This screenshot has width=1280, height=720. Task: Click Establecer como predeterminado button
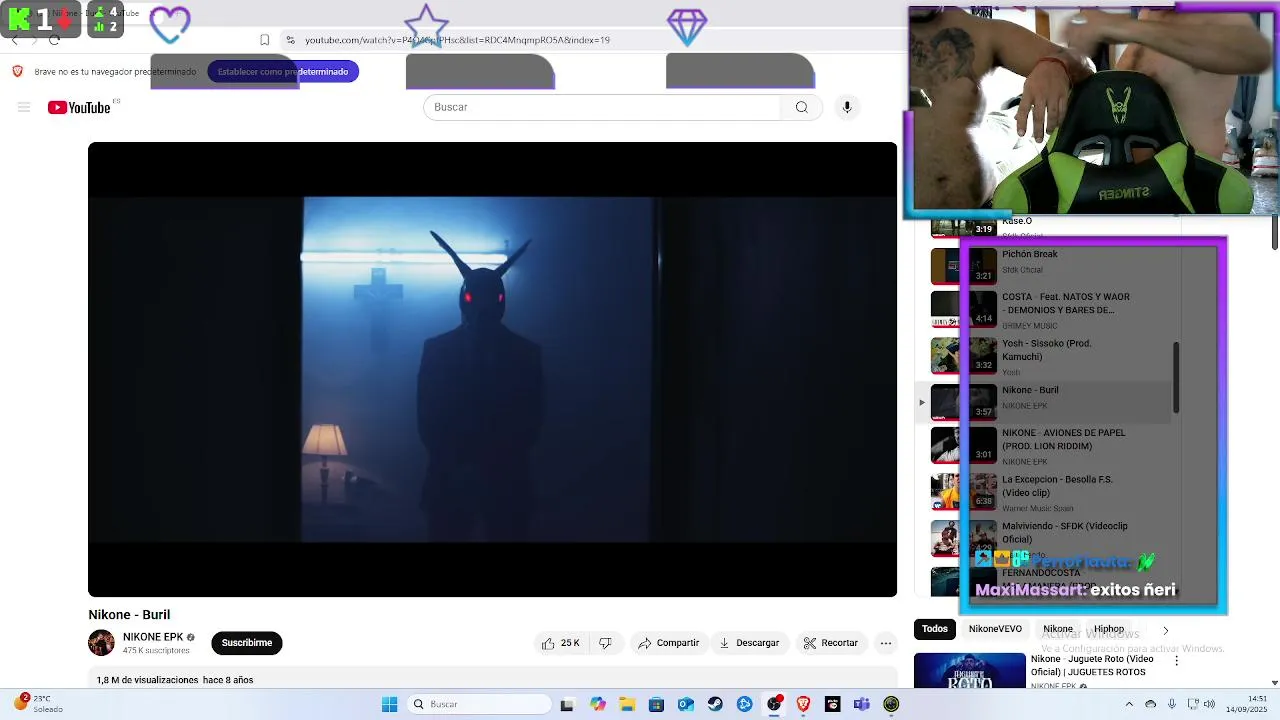click(x=283, y=71)
